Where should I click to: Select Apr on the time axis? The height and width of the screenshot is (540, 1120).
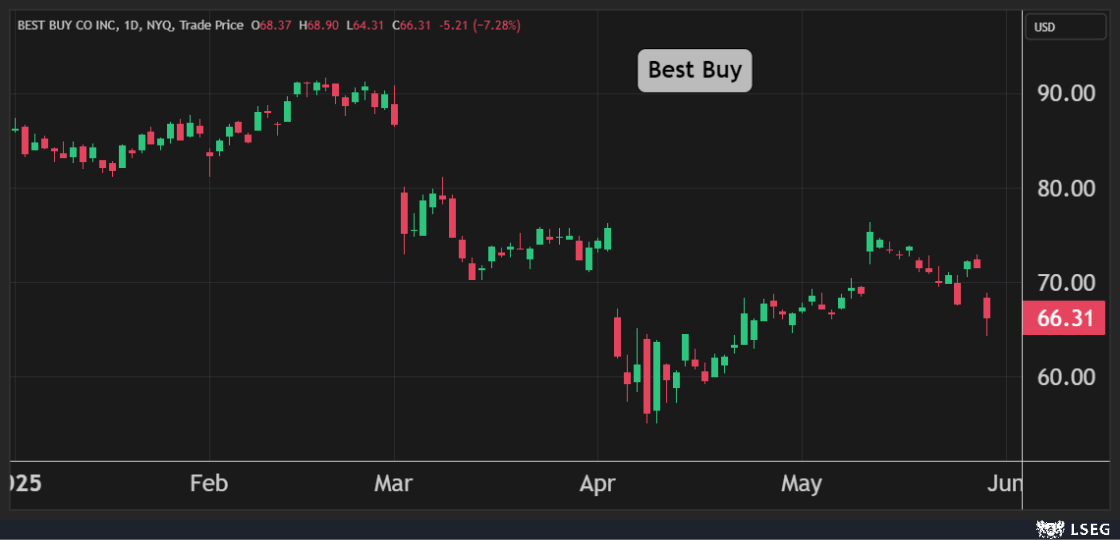pos(597,484)
